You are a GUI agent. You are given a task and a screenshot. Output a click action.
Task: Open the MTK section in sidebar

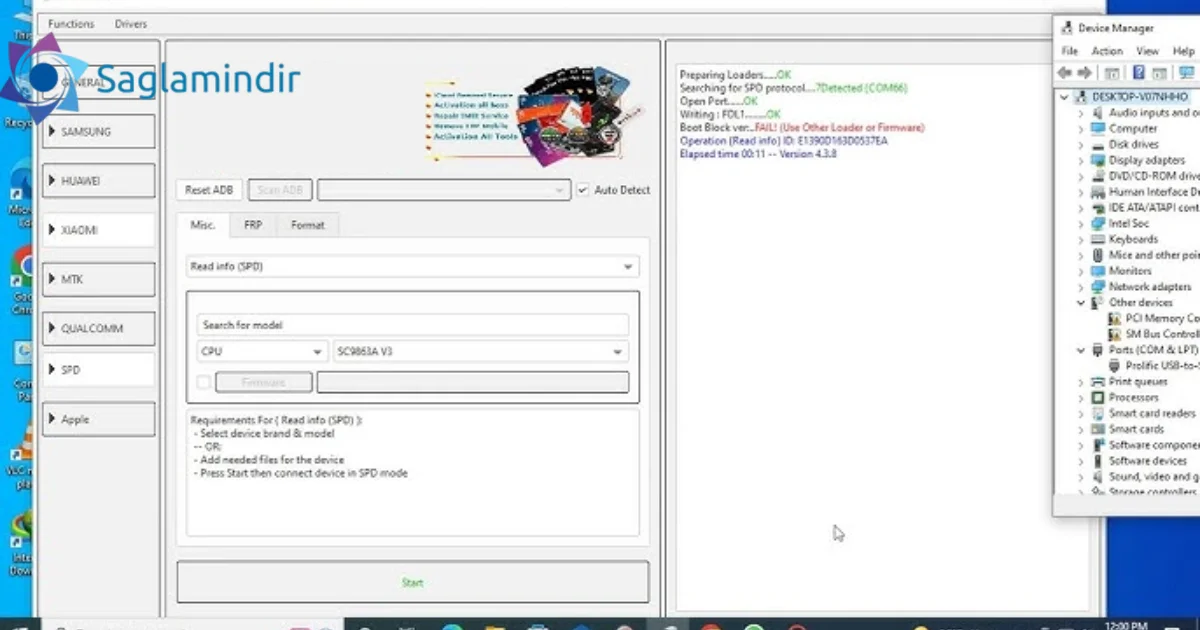[98, 279]
